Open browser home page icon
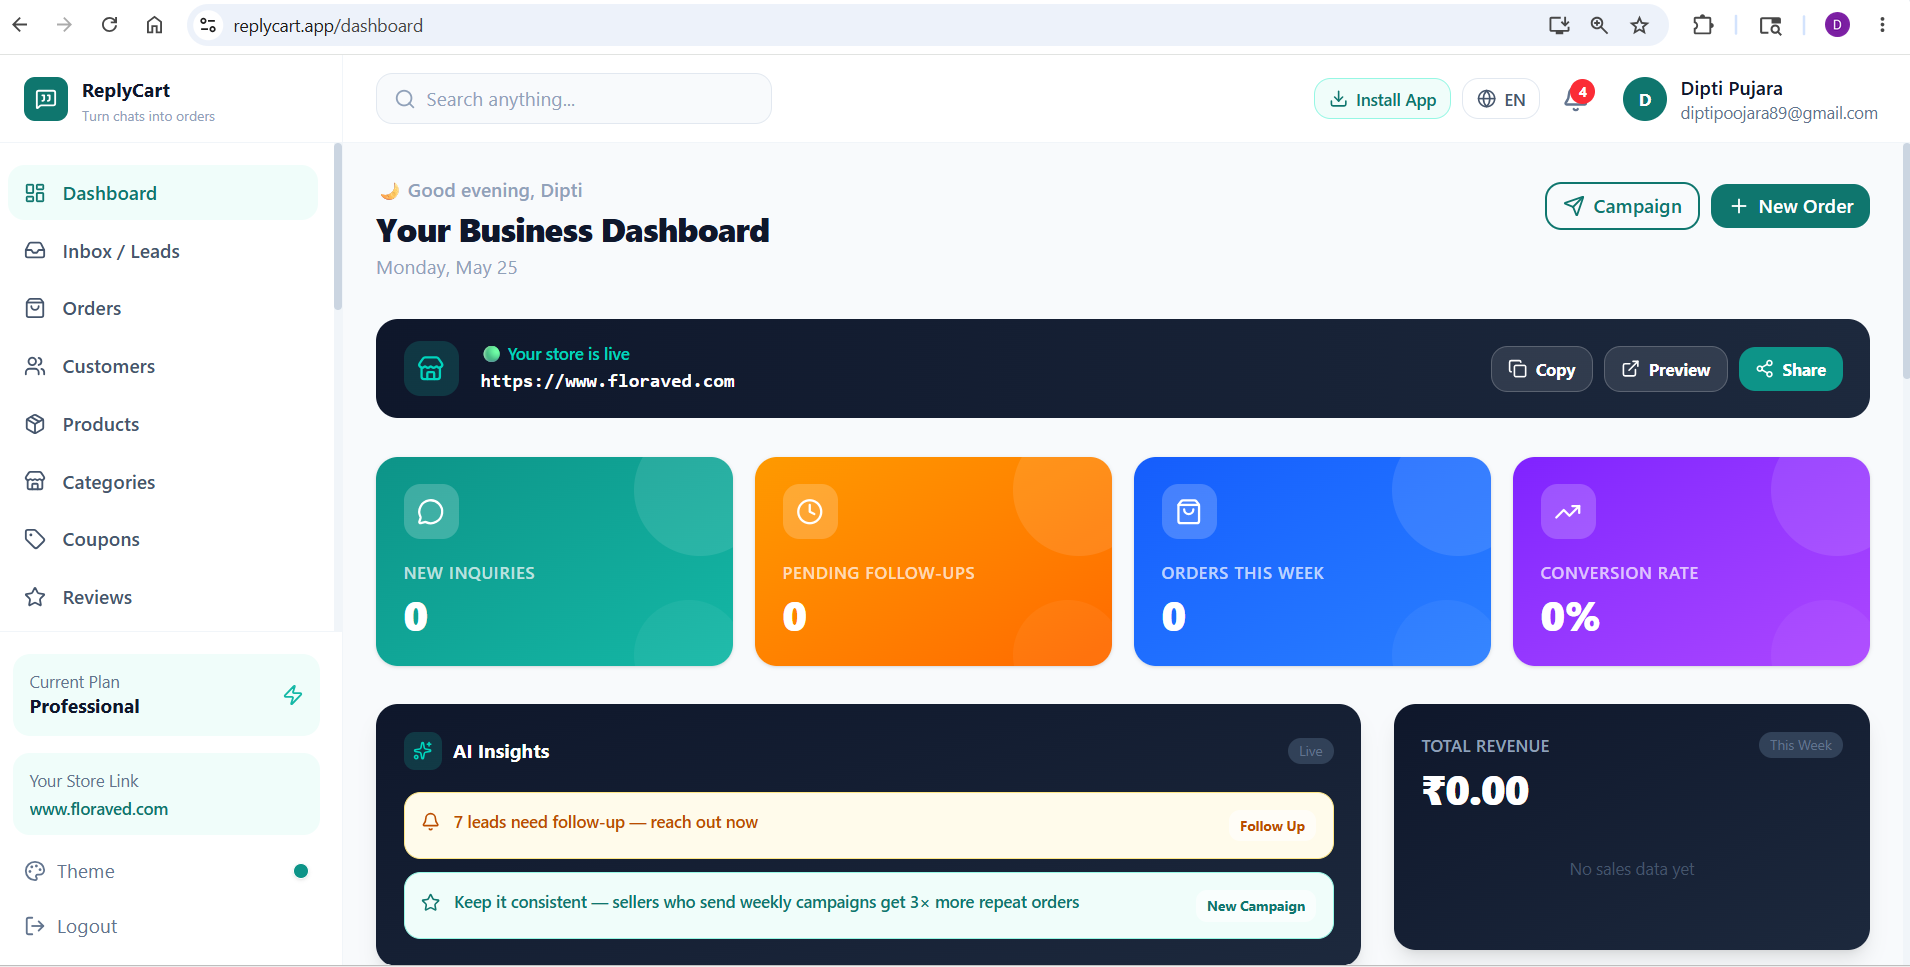The height and width of the screenshot is (967, 1910). click(154, 25)
